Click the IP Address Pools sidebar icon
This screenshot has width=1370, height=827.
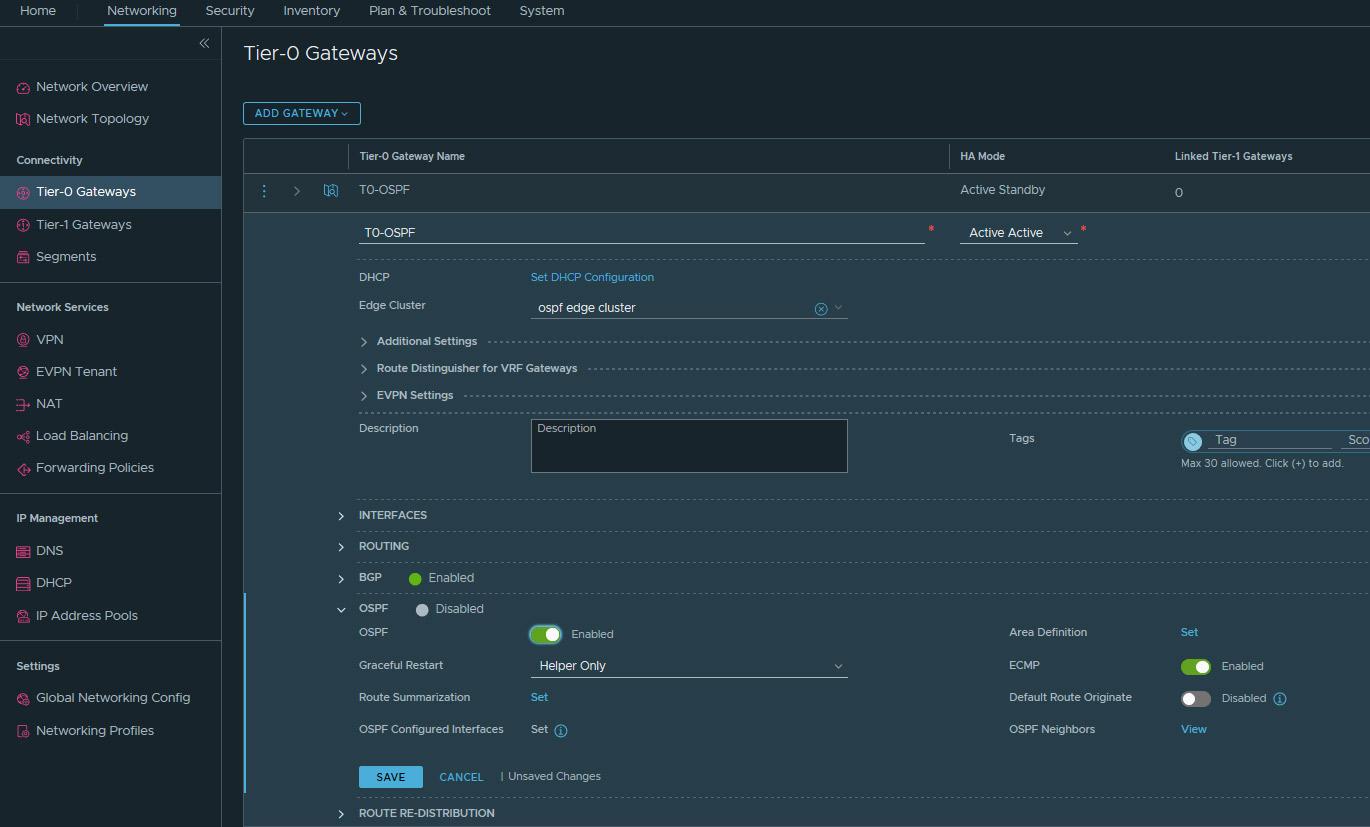tap(23, 616)
